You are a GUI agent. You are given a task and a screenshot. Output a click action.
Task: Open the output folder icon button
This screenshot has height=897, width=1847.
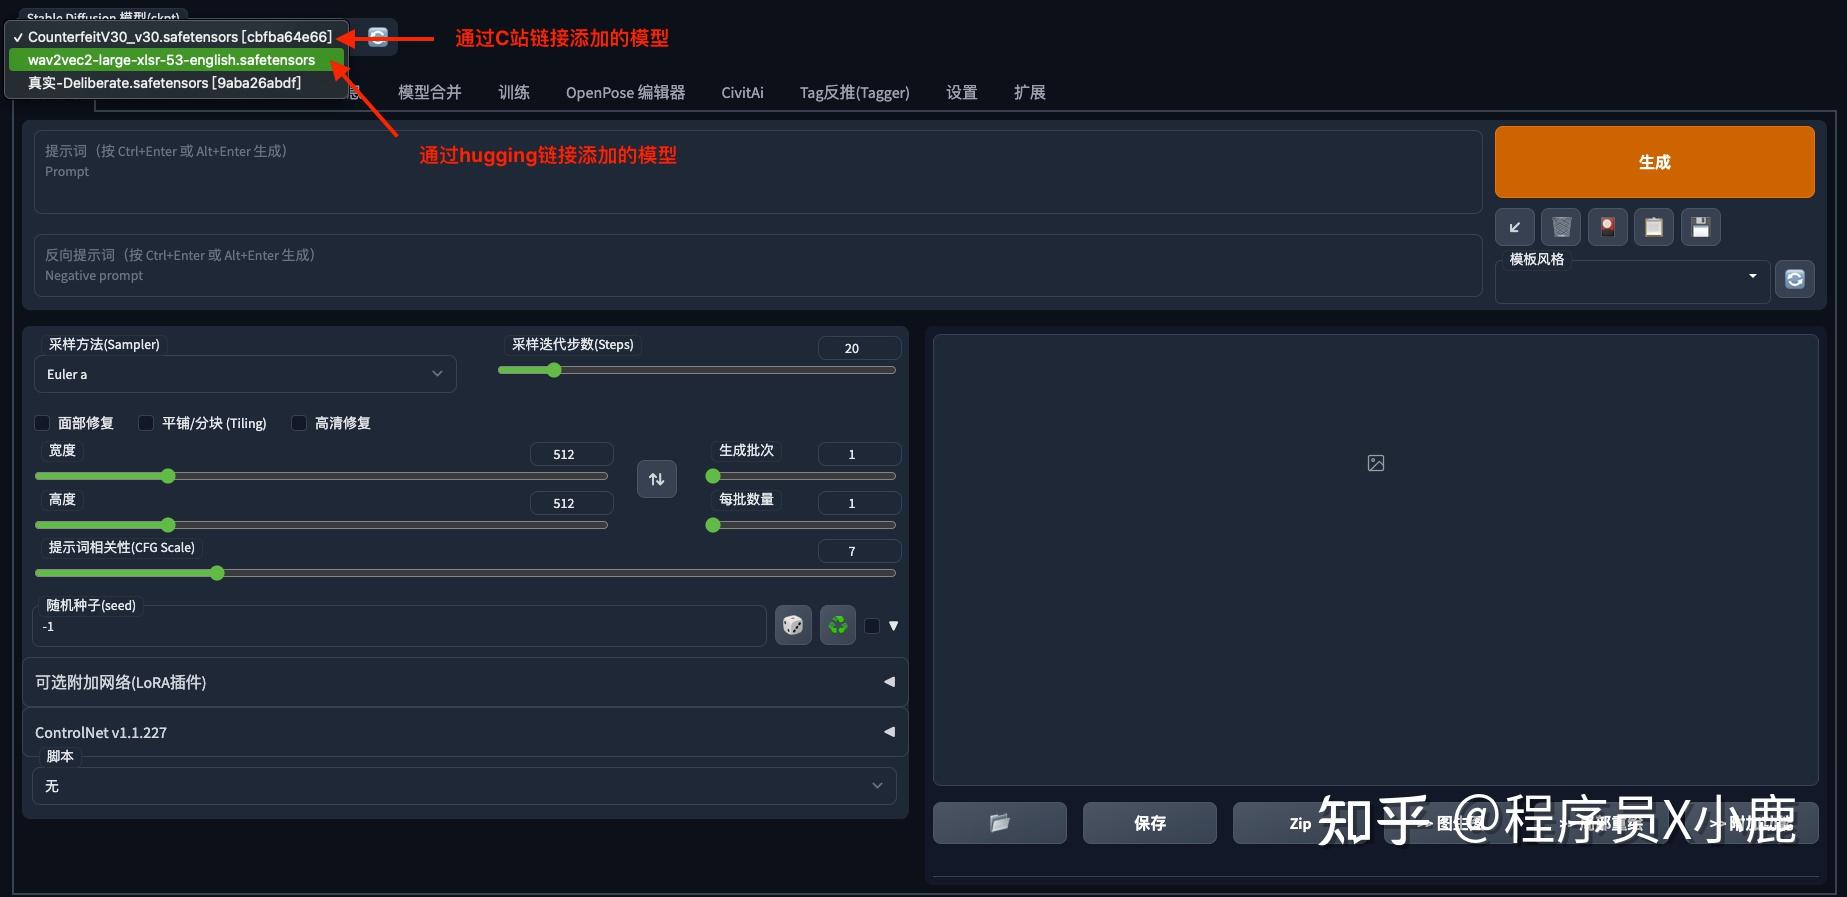(1000, 823)
